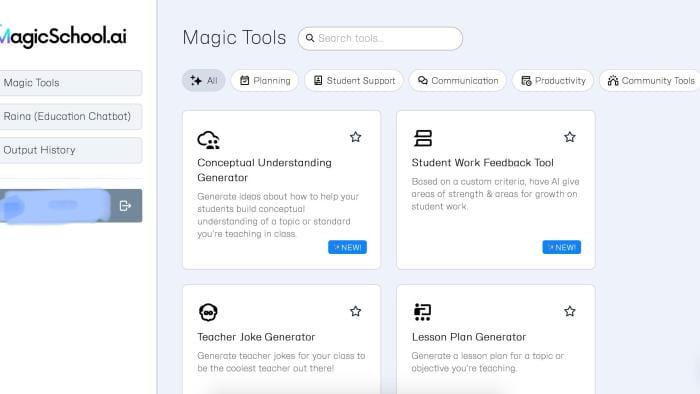Click the chat bubbles icon on the Communication filter
The width and height of the screenshot is (700, 394).
pyautogui.click(x=422, y=80)
